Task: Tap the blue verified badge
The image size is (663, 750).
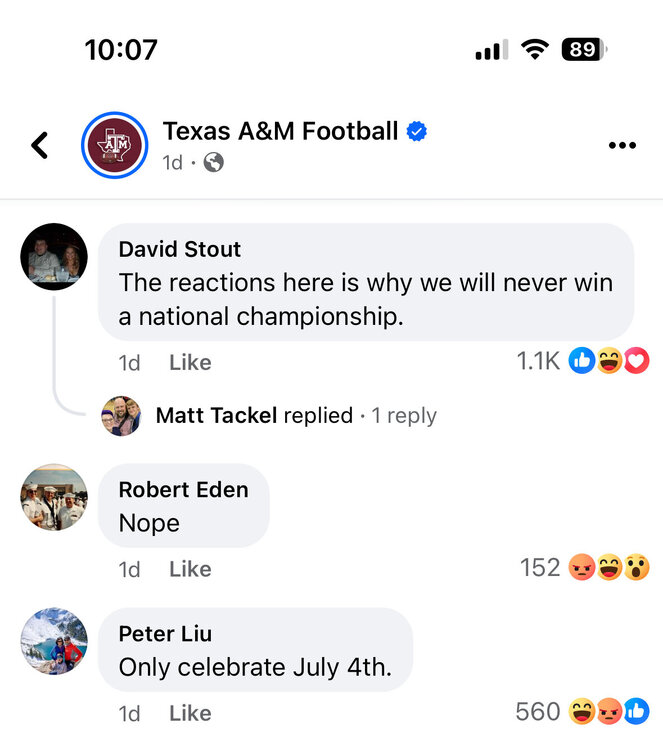Action: [x=417, y=131]
